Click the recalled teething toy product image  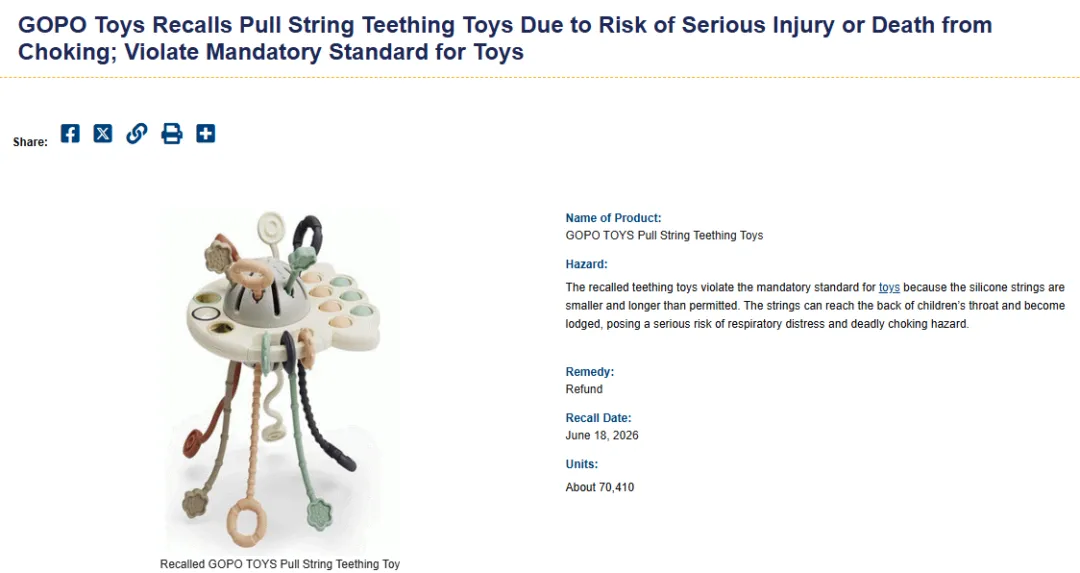click(280, 380)
